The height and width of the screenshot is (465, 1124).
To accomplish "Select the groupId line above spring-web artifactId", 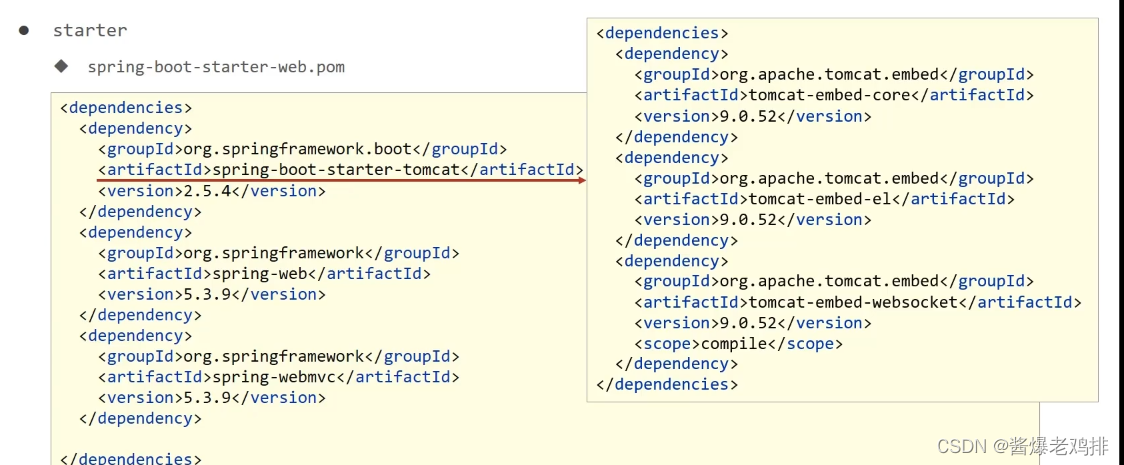I will 279,254.
